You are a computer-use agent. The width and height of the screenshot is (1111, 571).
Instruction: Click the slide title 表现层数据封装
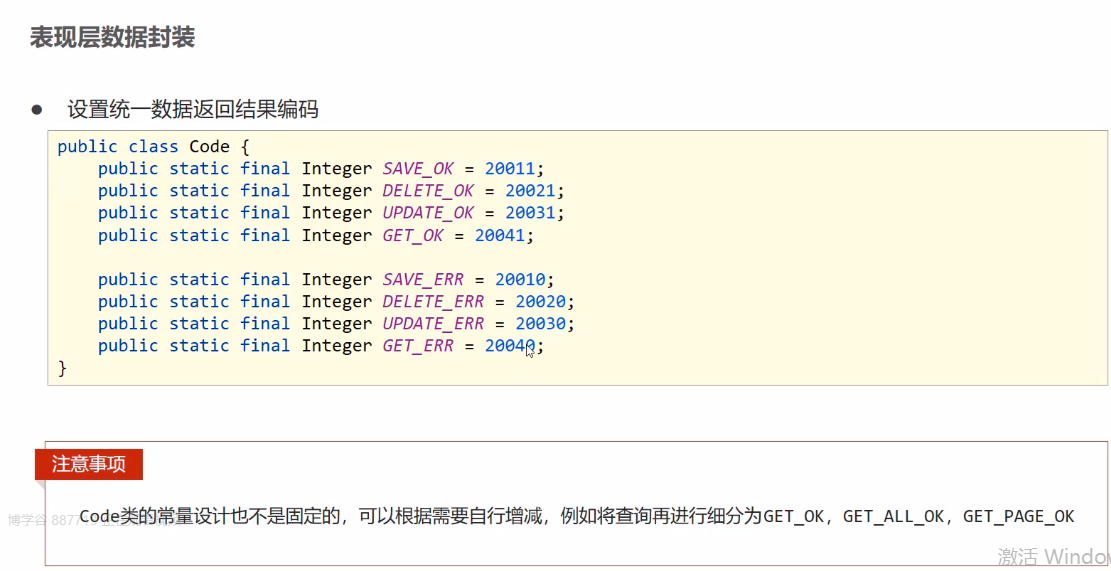(x=112, y=38)
